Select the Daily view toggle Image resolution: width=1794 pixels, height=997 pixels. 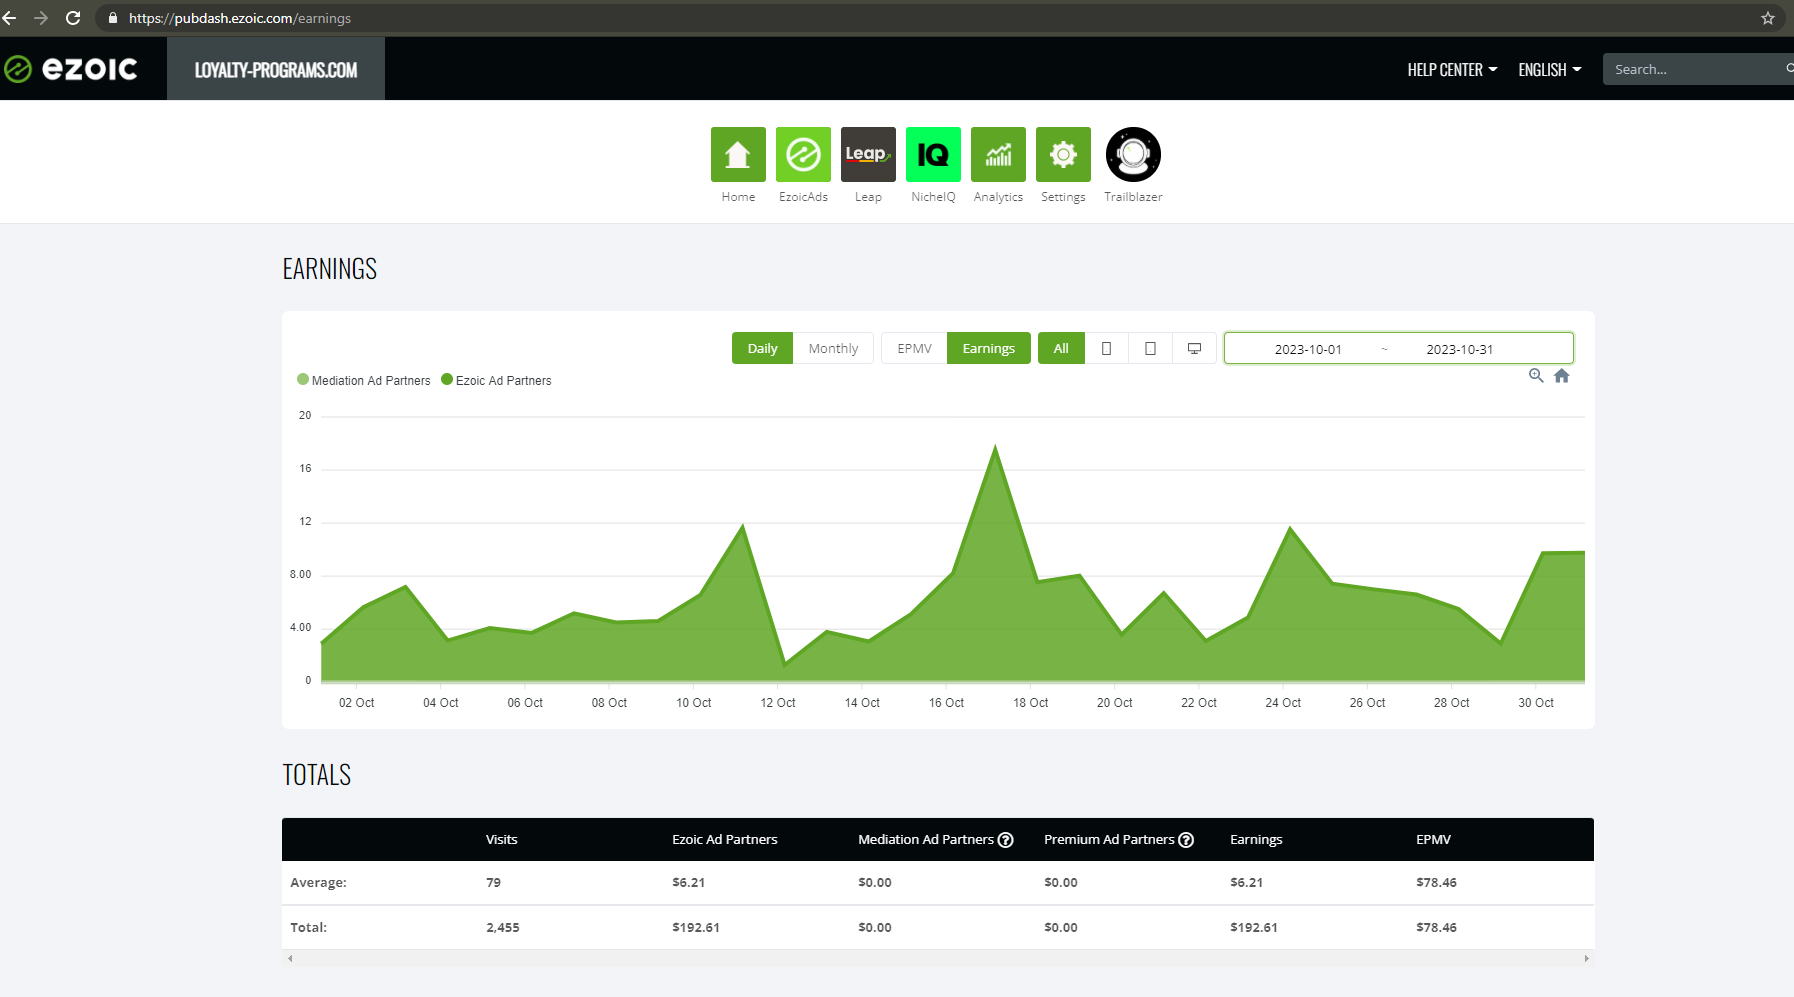(x=762, y=348)
